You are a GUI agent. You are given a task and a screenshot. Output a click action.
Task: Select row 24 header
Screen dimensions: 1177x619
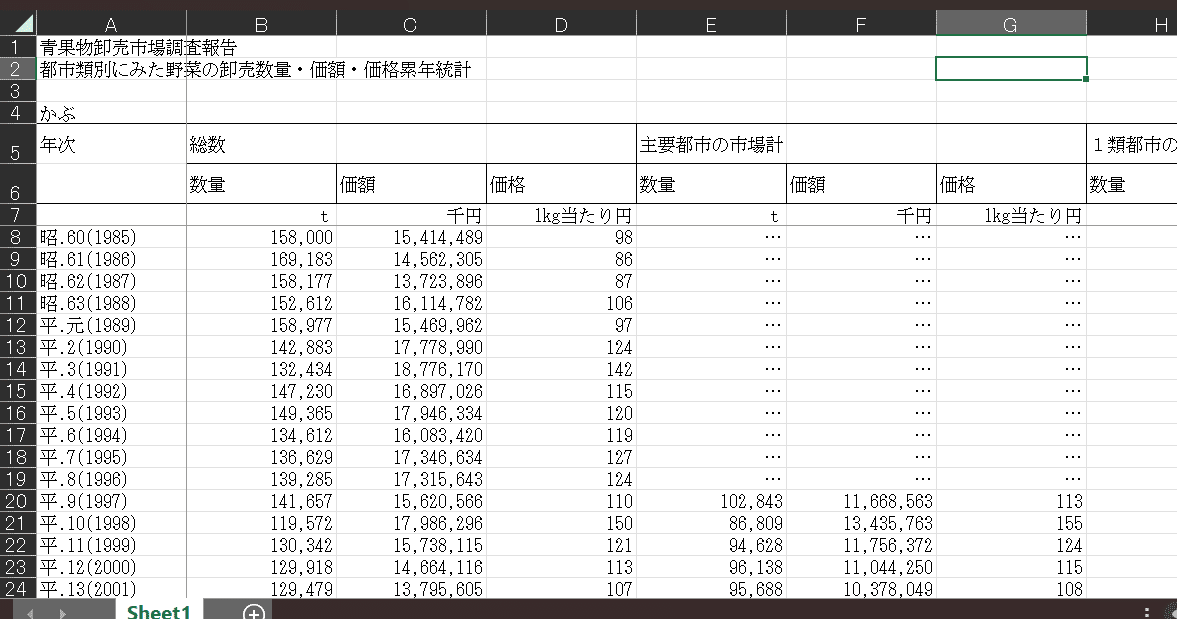18,588
